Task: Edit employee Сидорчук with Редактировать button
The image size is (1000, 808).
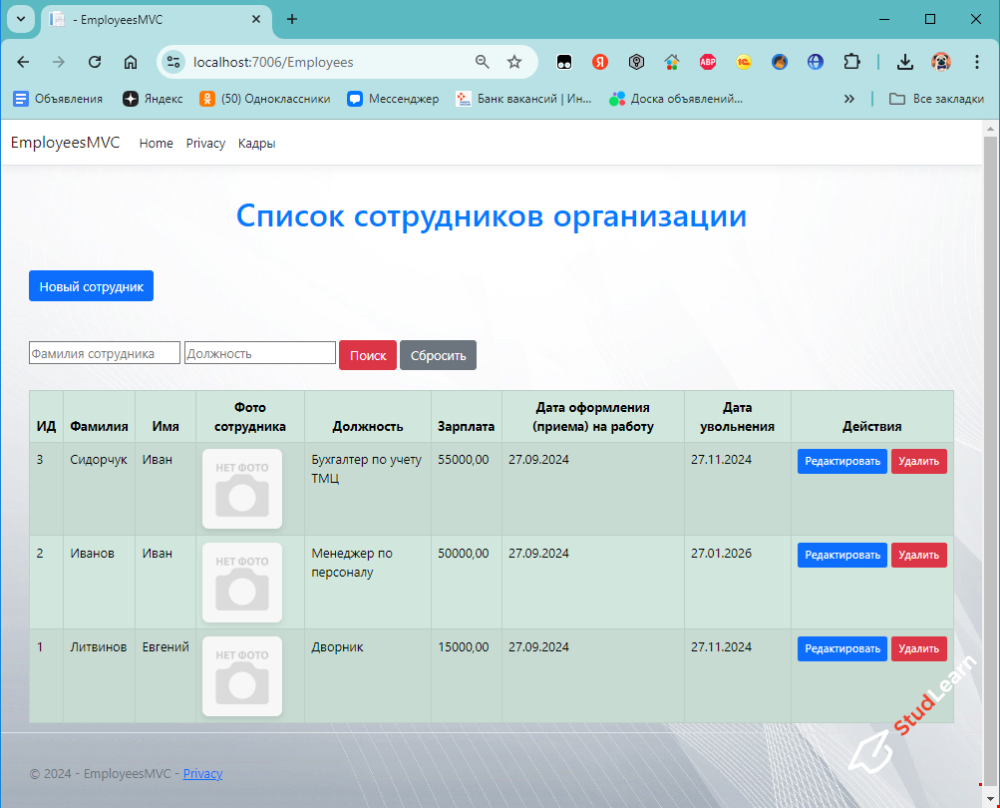Action: point(841,461)
